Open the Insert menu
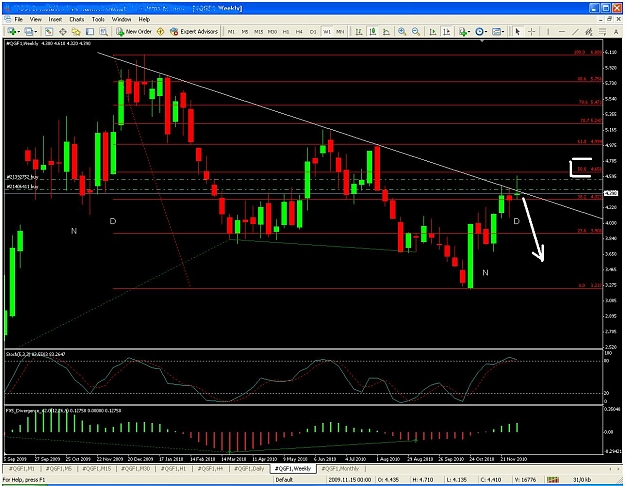 tap(55, 19)
